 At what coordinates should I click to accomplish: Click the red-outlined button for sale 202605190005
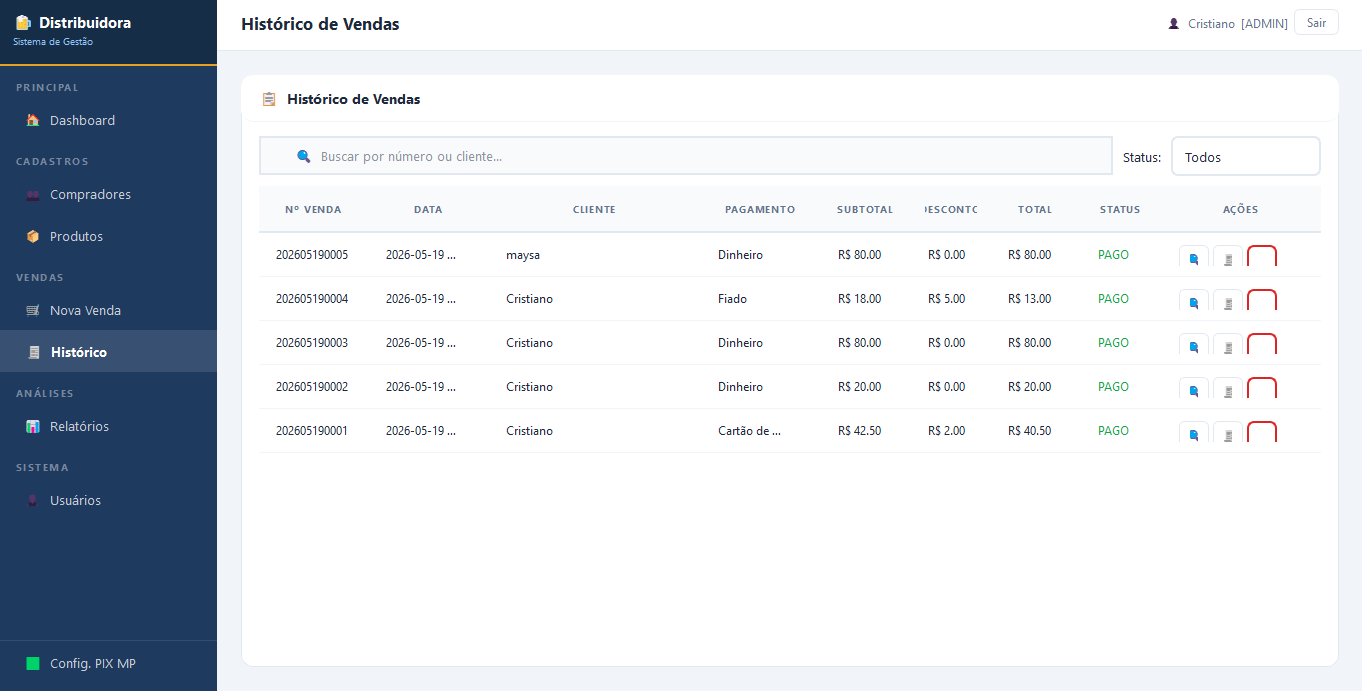(x=1262, y=257)
